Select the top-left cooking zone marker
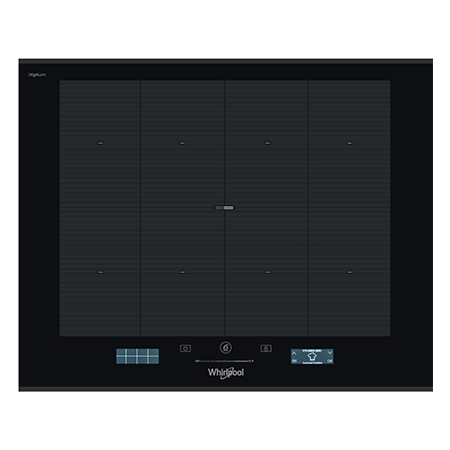This screenshot has width=450, height=450. tap(100, 143)
